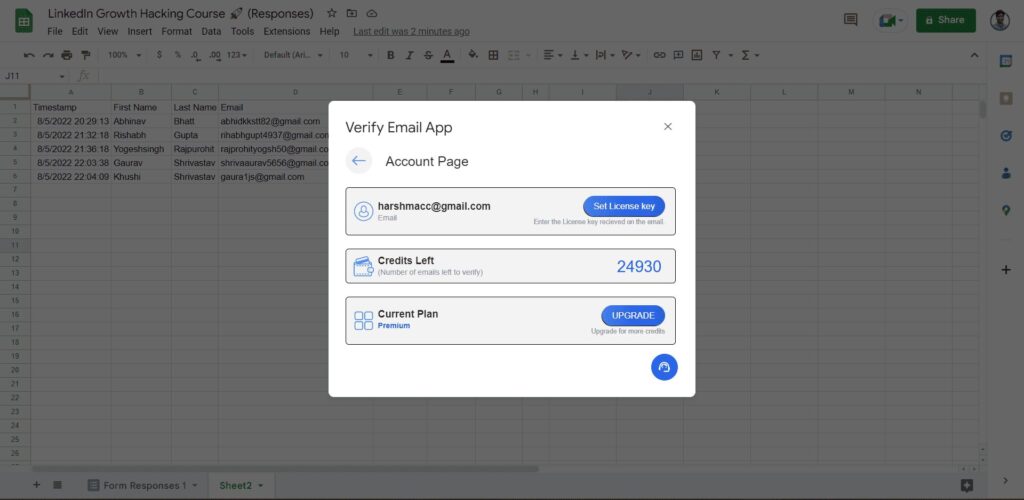Viewport: 1024px width, 500px height.
Task: Hide the side panel with the chevron
Action: 1006,481
